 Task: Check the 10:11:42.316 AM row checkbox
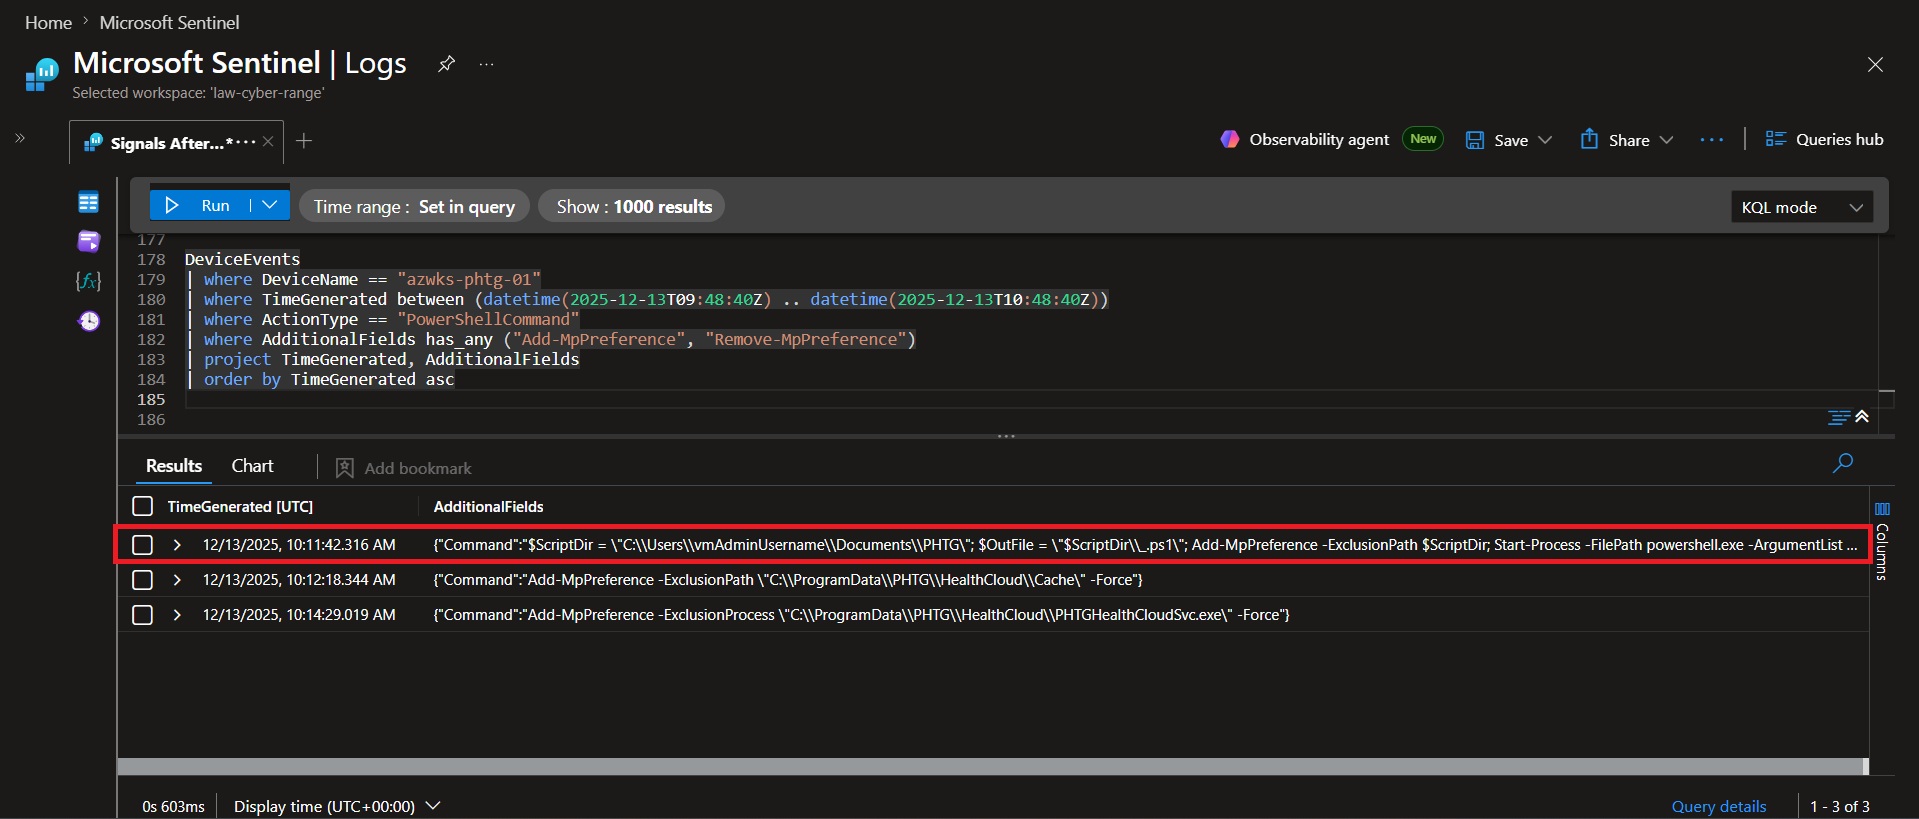tap(143, 545)
